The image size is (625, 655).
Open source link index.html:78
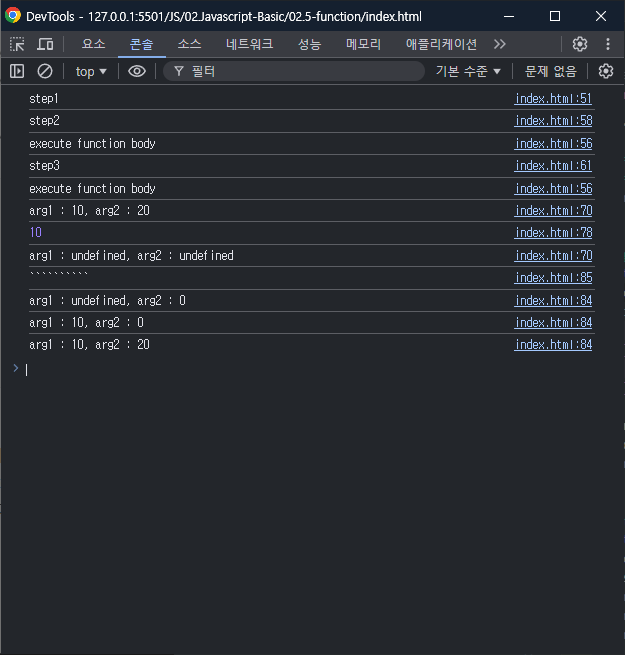[x=553, y=233]
